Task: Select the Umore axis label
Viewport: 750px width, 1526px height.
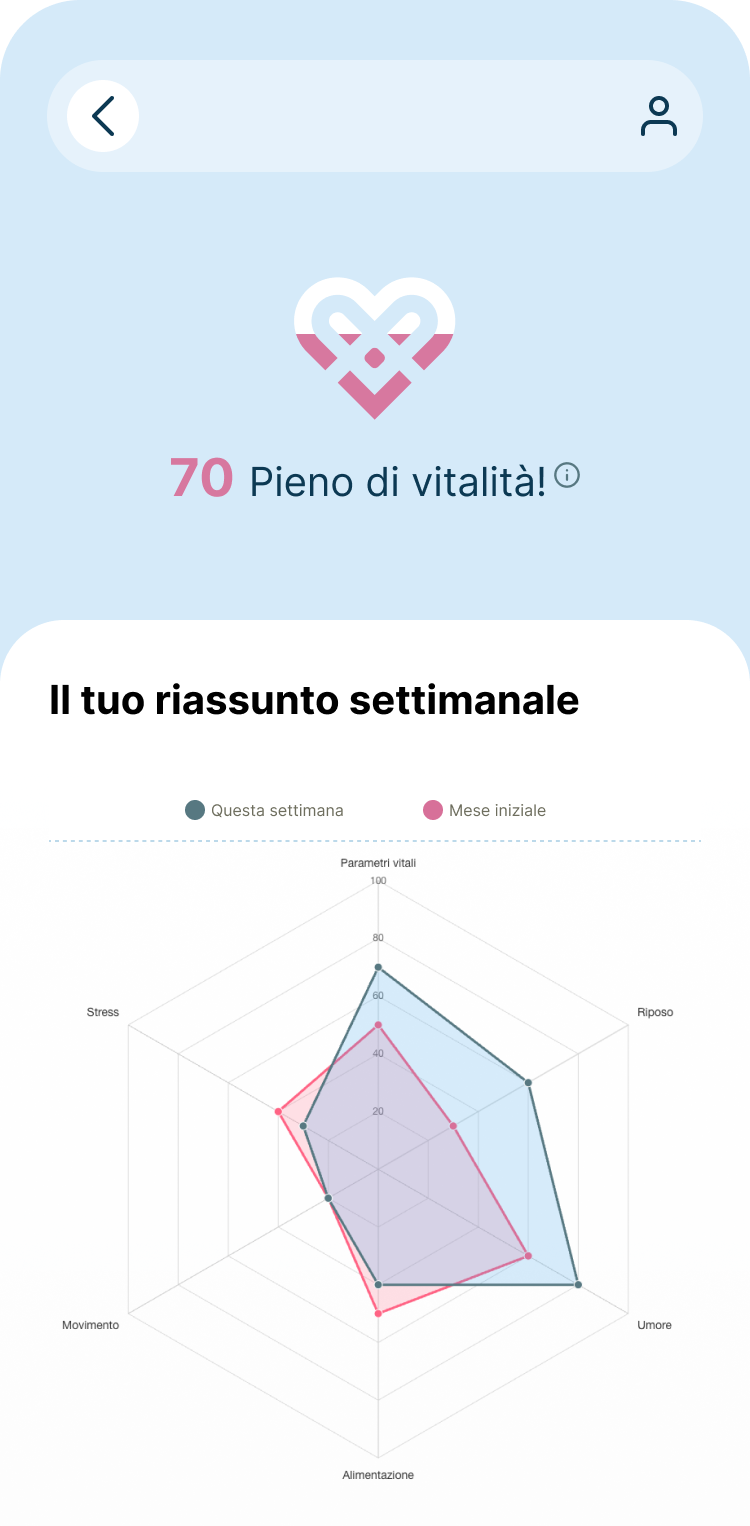Action: [x=655, y=1325]
